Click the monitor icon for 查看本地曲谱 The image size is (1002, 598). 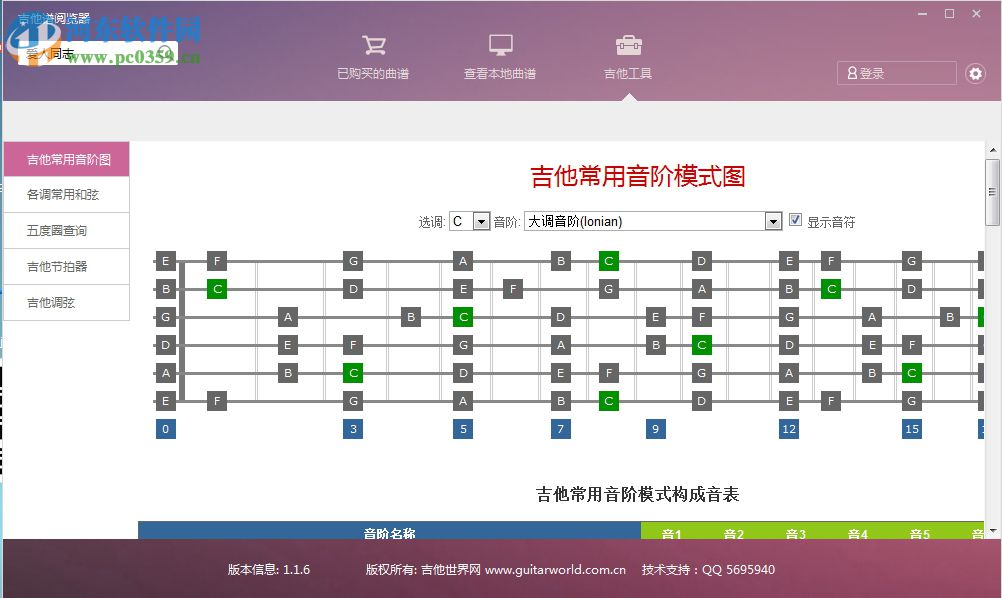pos(500,45)
